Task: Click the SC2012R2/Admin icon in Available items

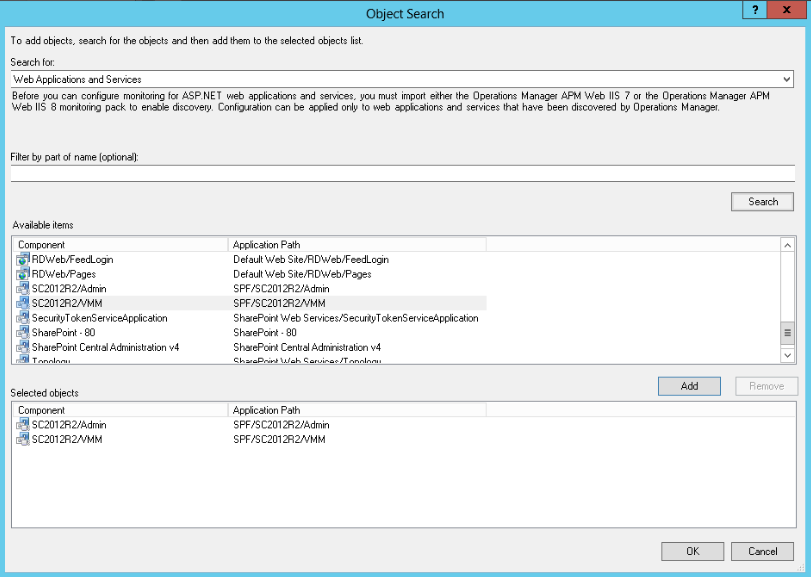Action: coord(23,288)
